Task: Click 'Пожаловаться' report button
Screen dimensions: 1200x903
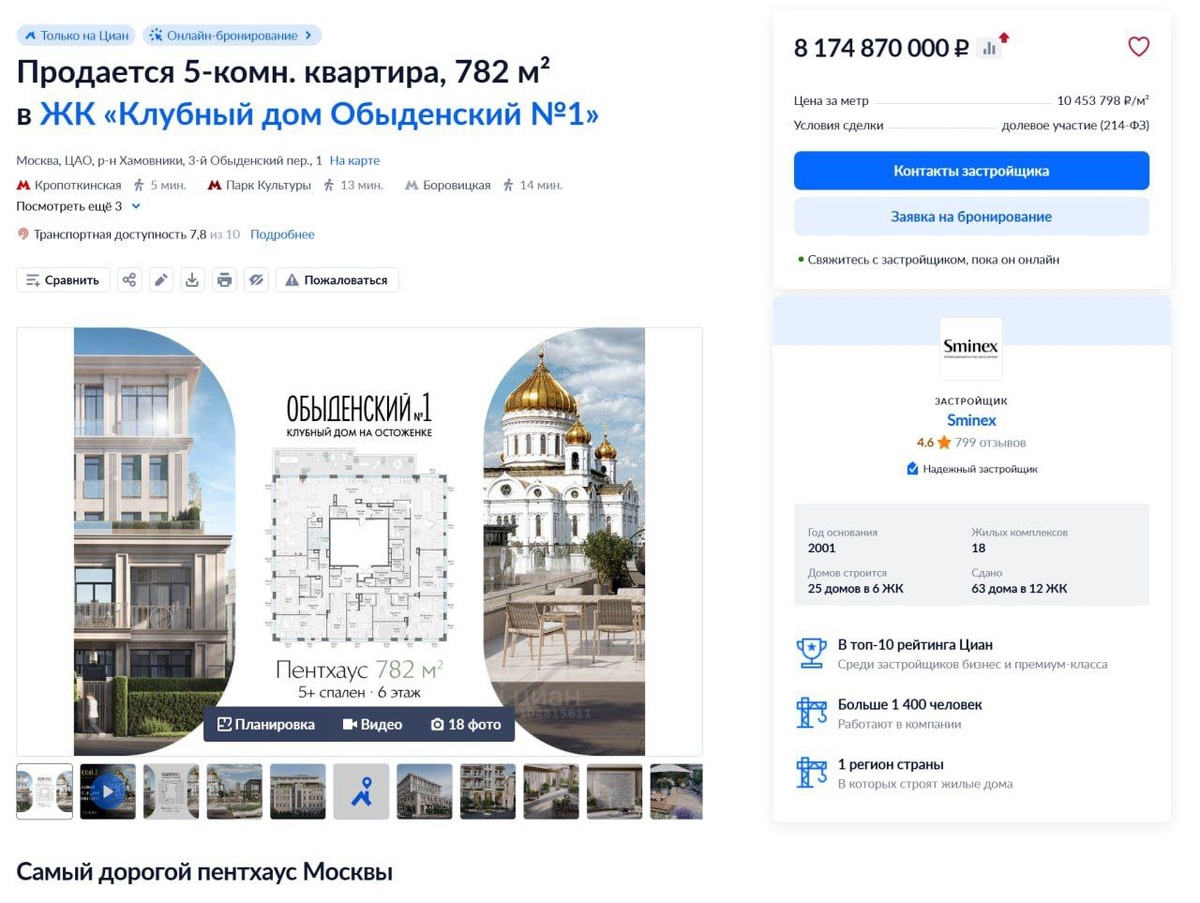Action: tap(337, 280)
